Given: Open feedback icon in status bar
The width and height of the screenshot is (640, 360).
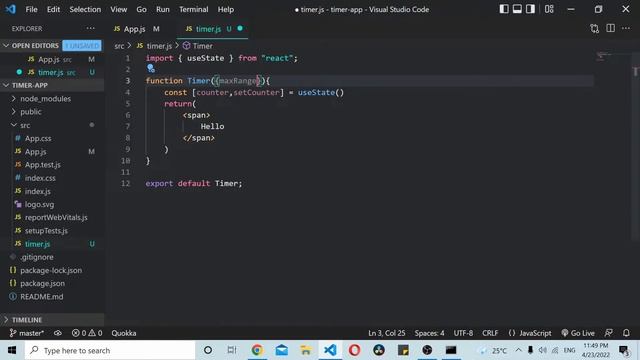Looking at the screenshot, I should pyautogui.click(x=609, y=333).
